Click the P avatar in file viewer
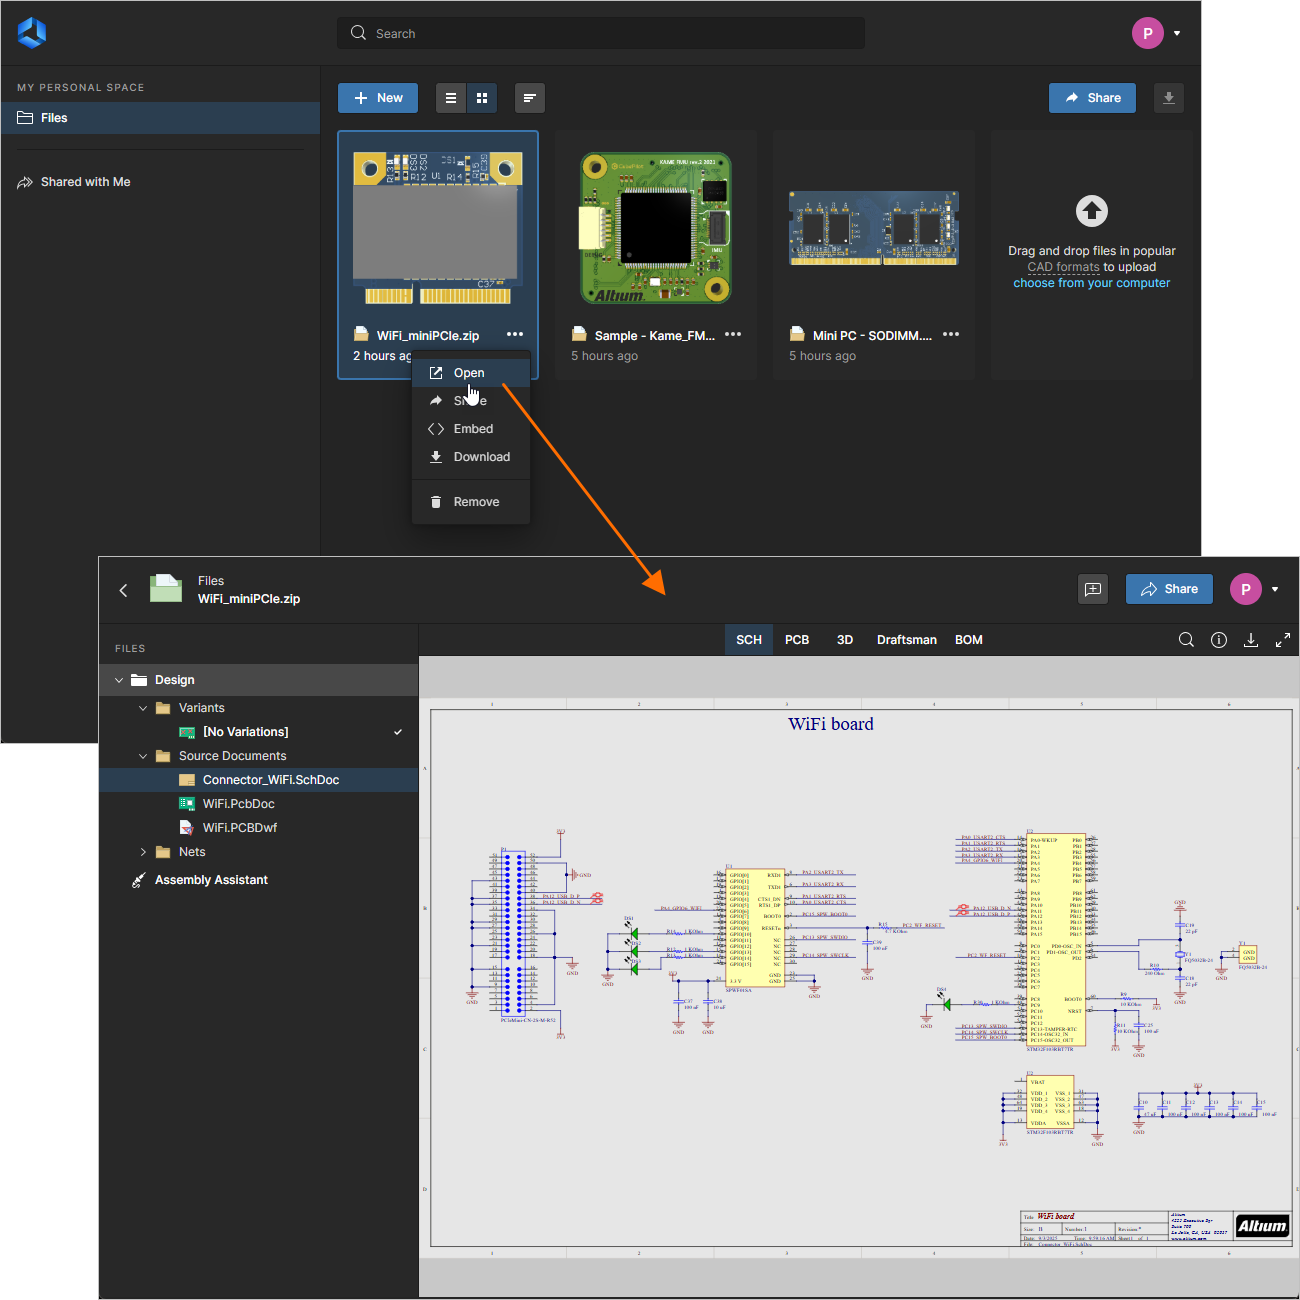 pyautogui.click(x=1246, y=589)
